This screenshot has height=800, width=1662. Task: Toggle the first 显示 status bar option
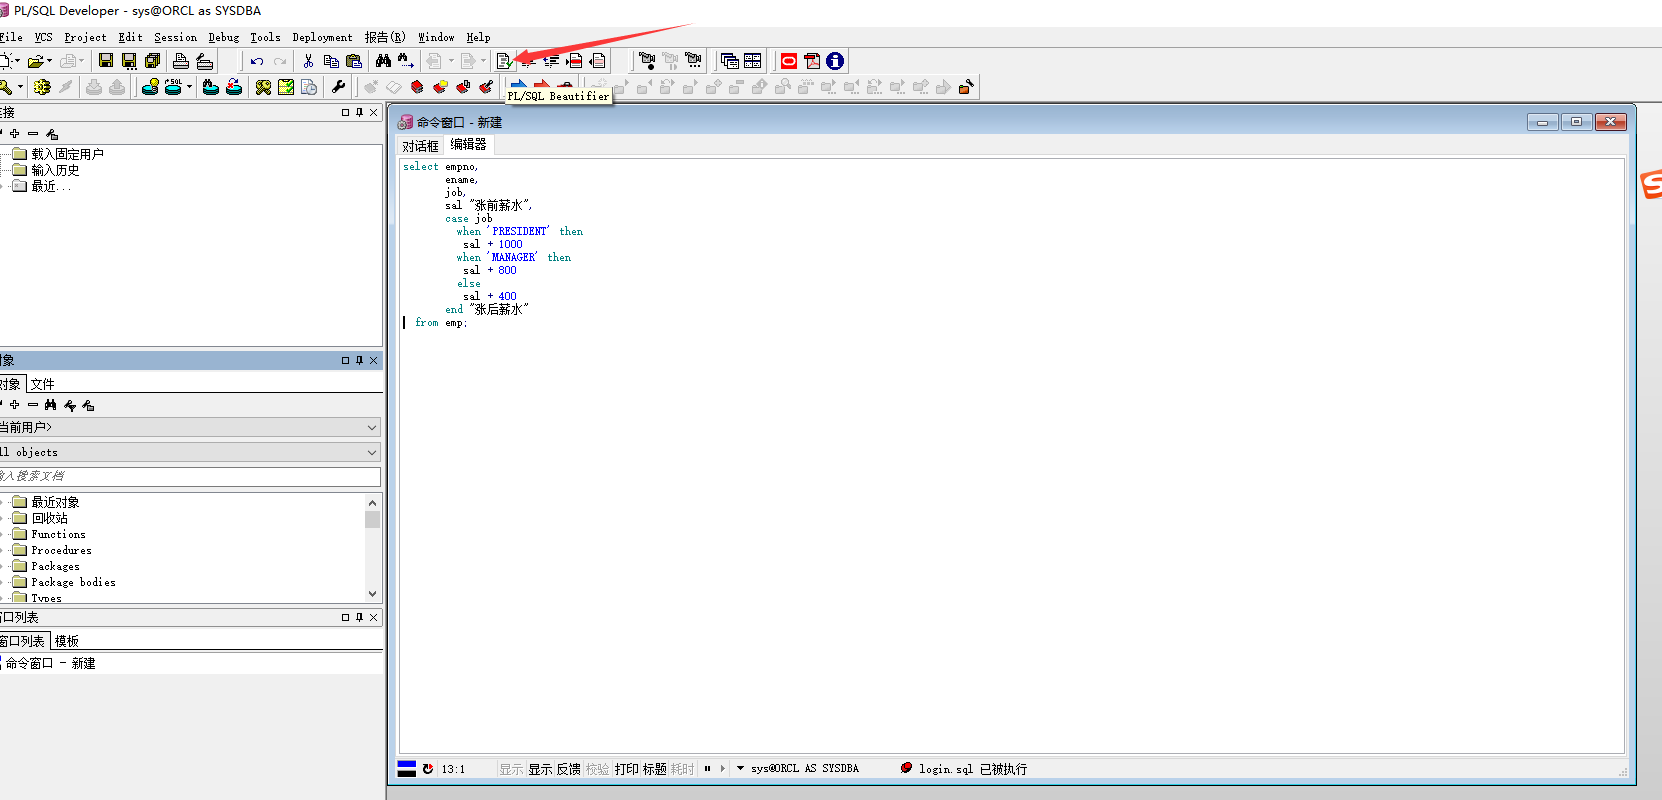(x=511, y=769)
